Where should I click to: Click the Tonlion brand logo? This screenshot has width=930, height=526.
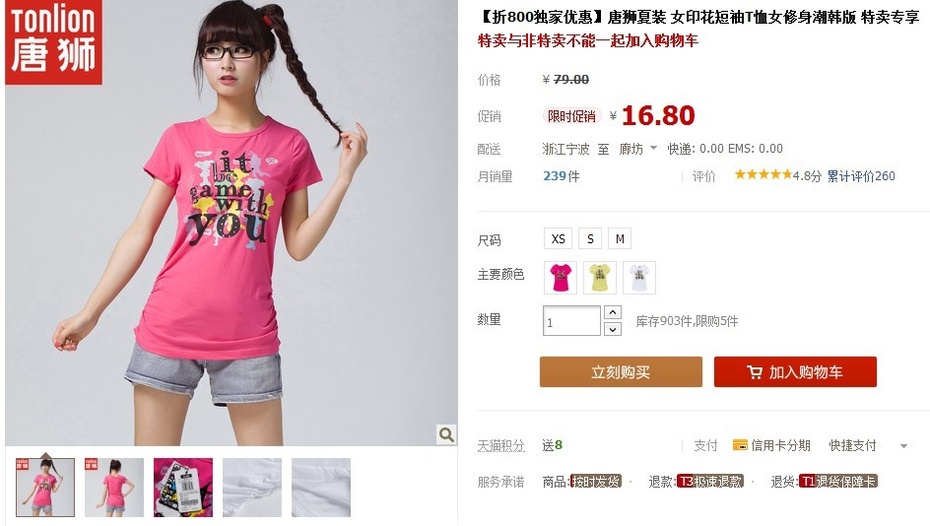click(x=53, y=42)
